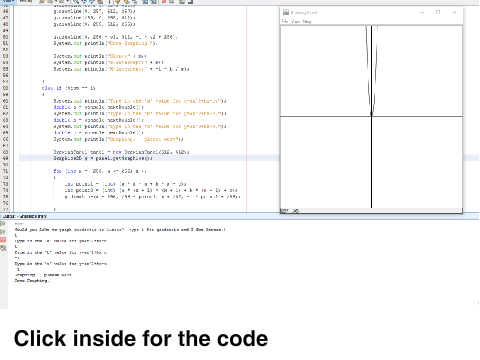The image size is (480, 360).
Task: Click the graph canvas in Drawing Panel
Action: pyautogui.click(x=371, y=117)
